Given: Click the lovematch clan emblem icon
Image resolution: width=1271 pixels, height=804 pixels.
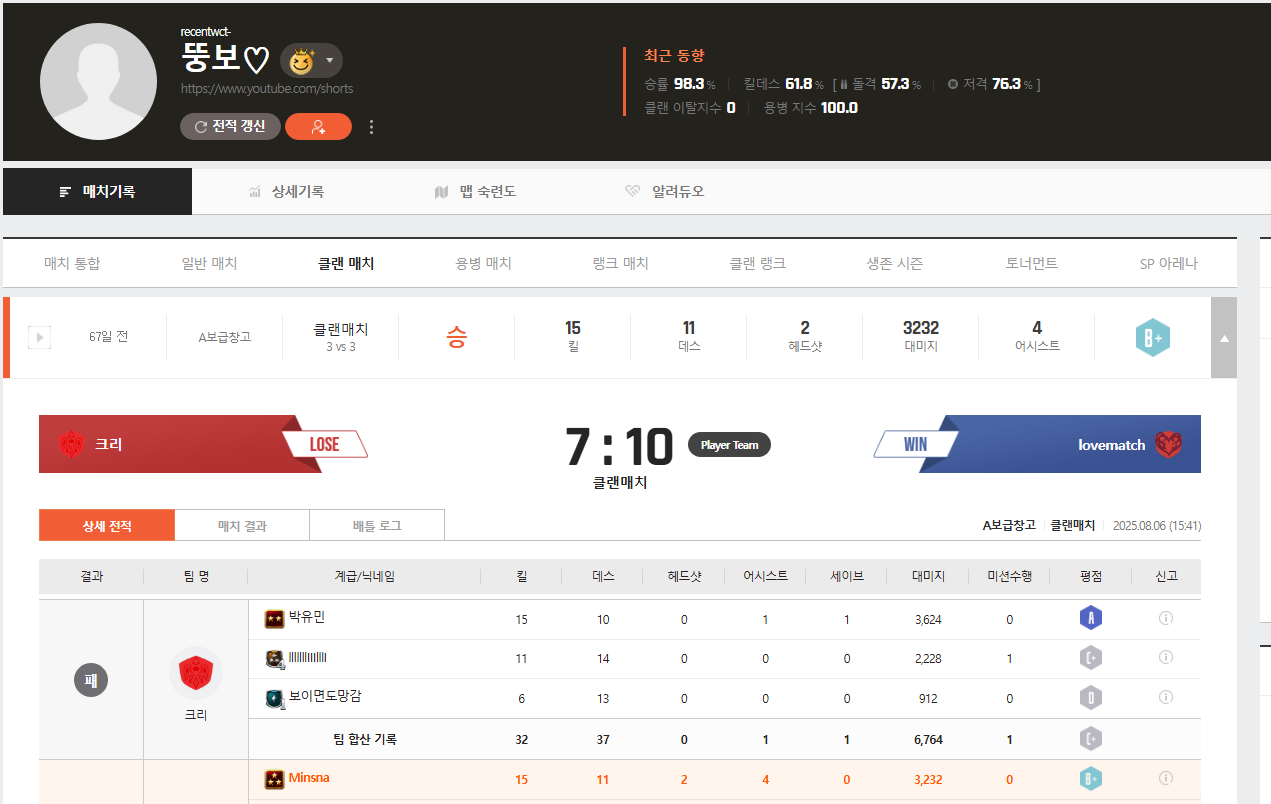Looking at the screenshot, I should click(1168, 444).
